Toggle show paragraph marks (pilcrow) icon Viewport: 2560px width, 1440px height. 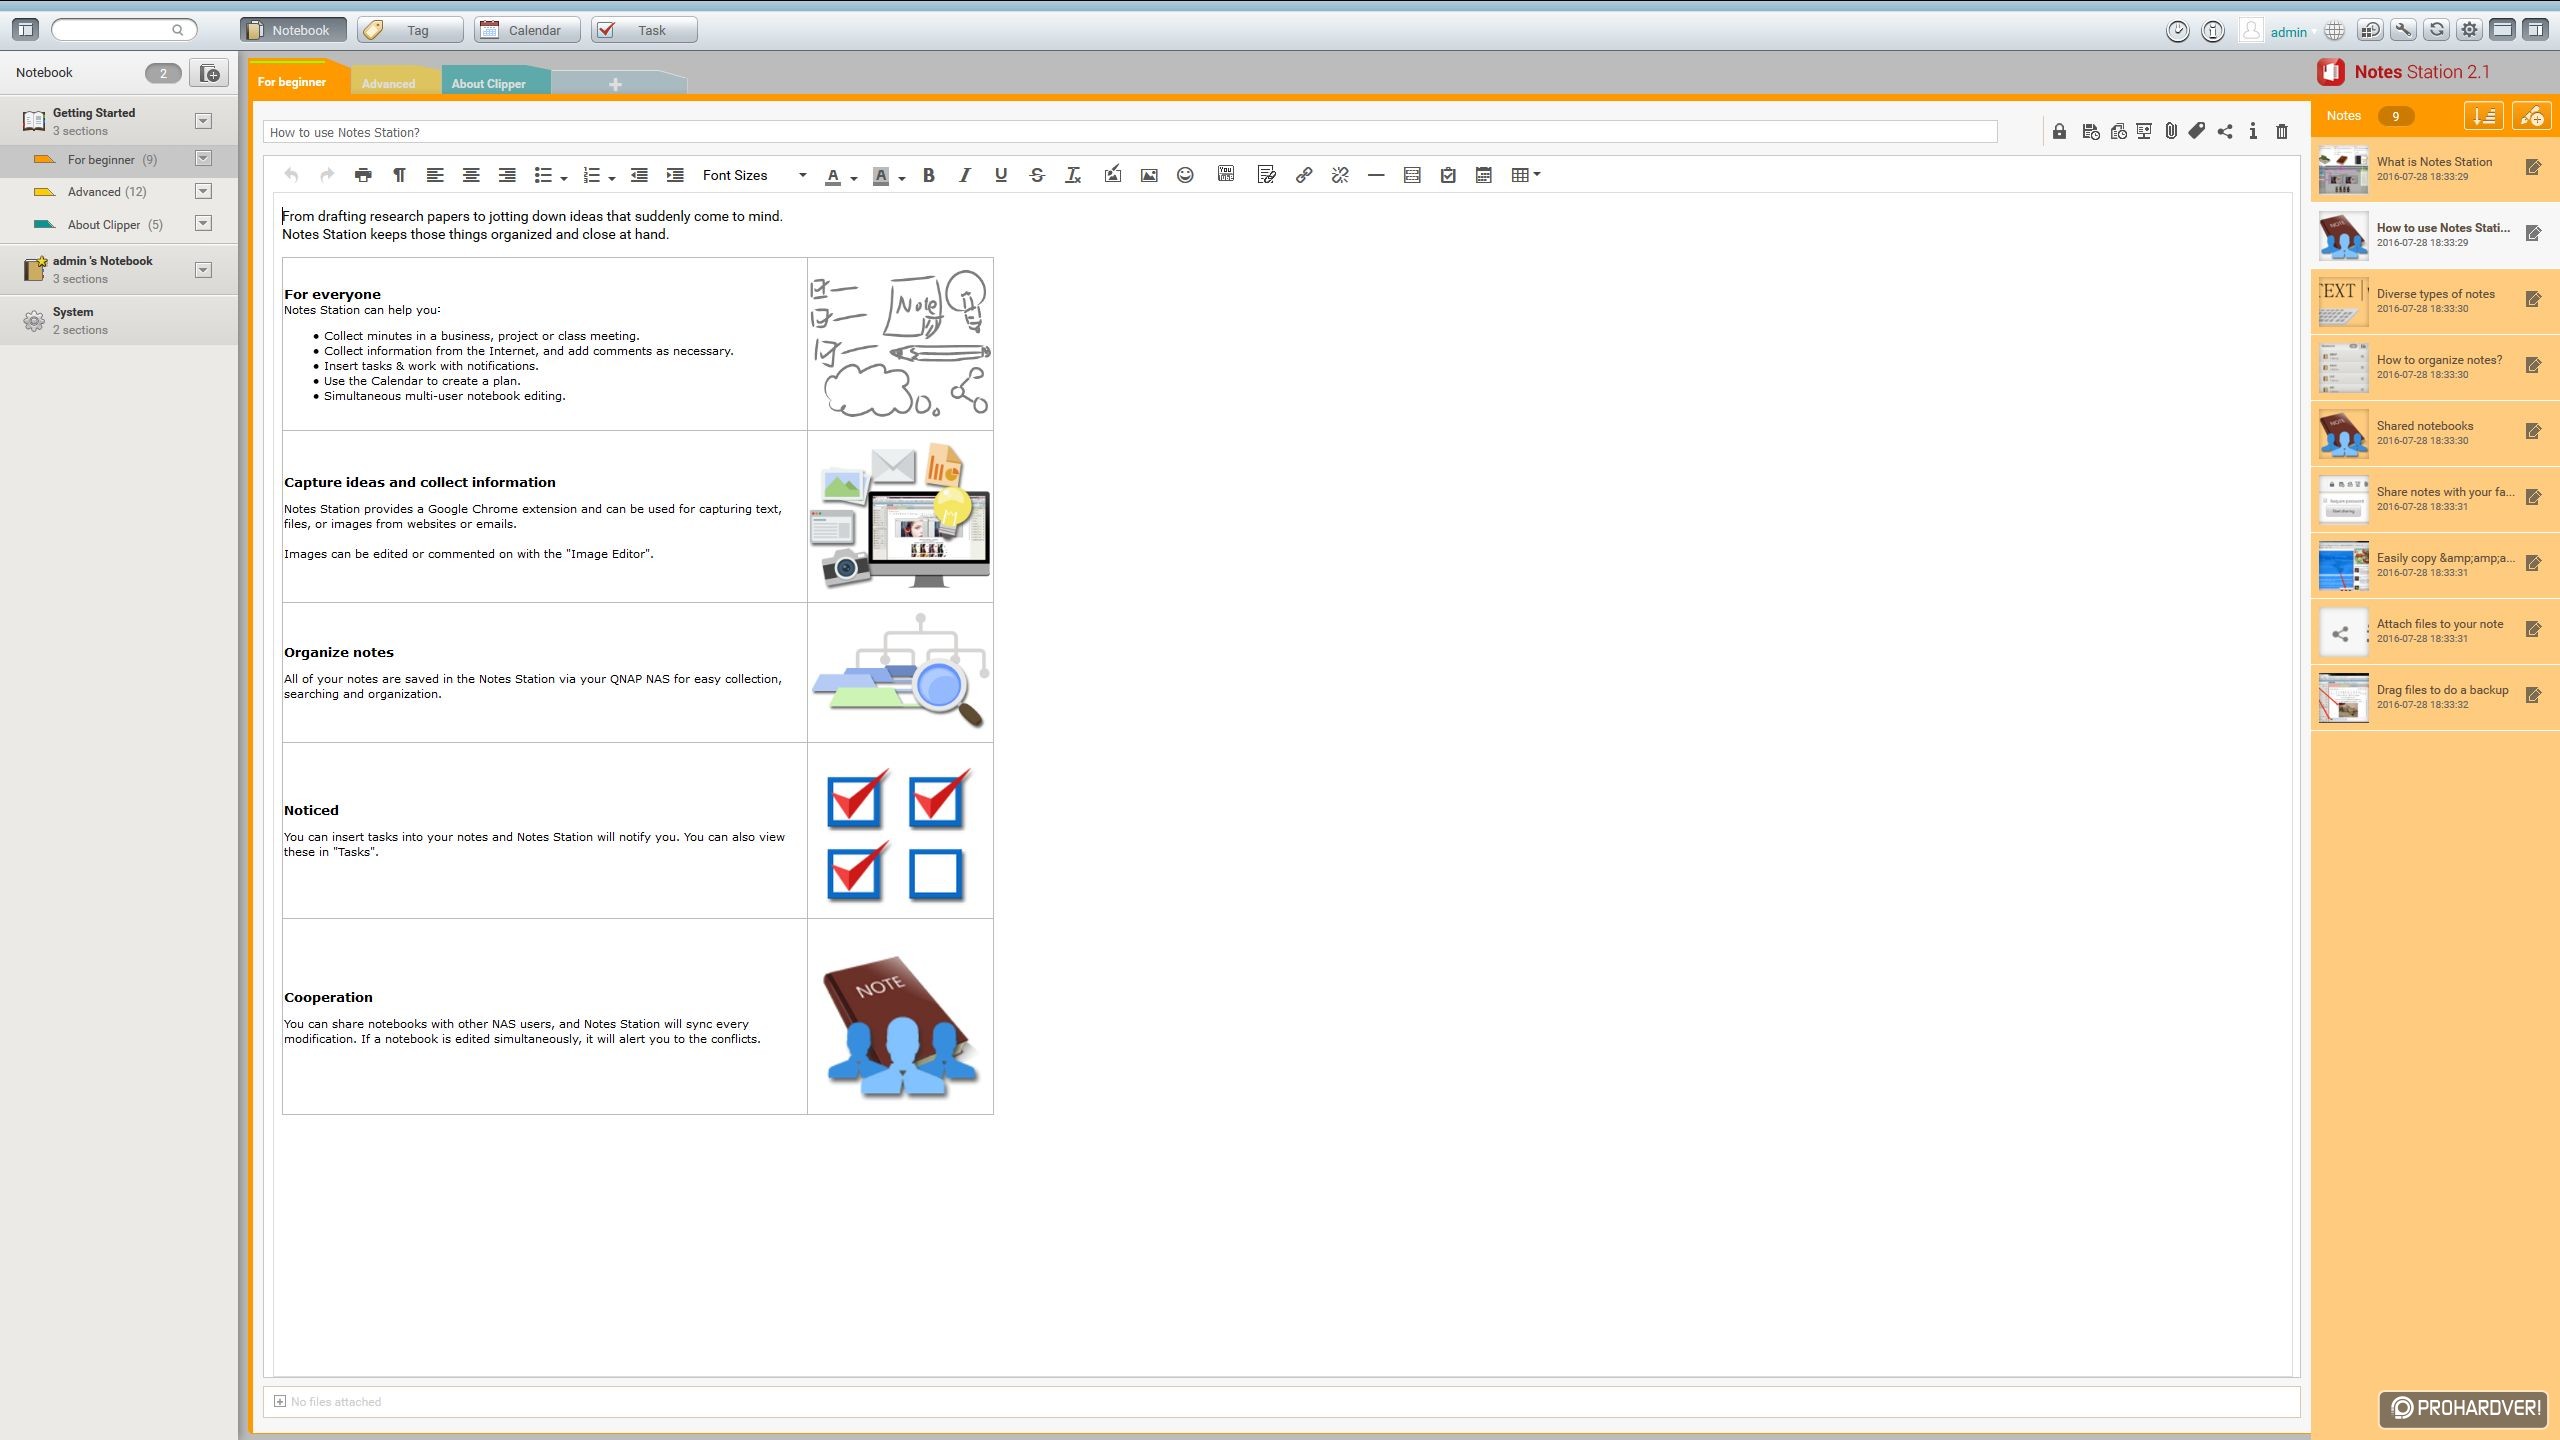click(399, 175)
